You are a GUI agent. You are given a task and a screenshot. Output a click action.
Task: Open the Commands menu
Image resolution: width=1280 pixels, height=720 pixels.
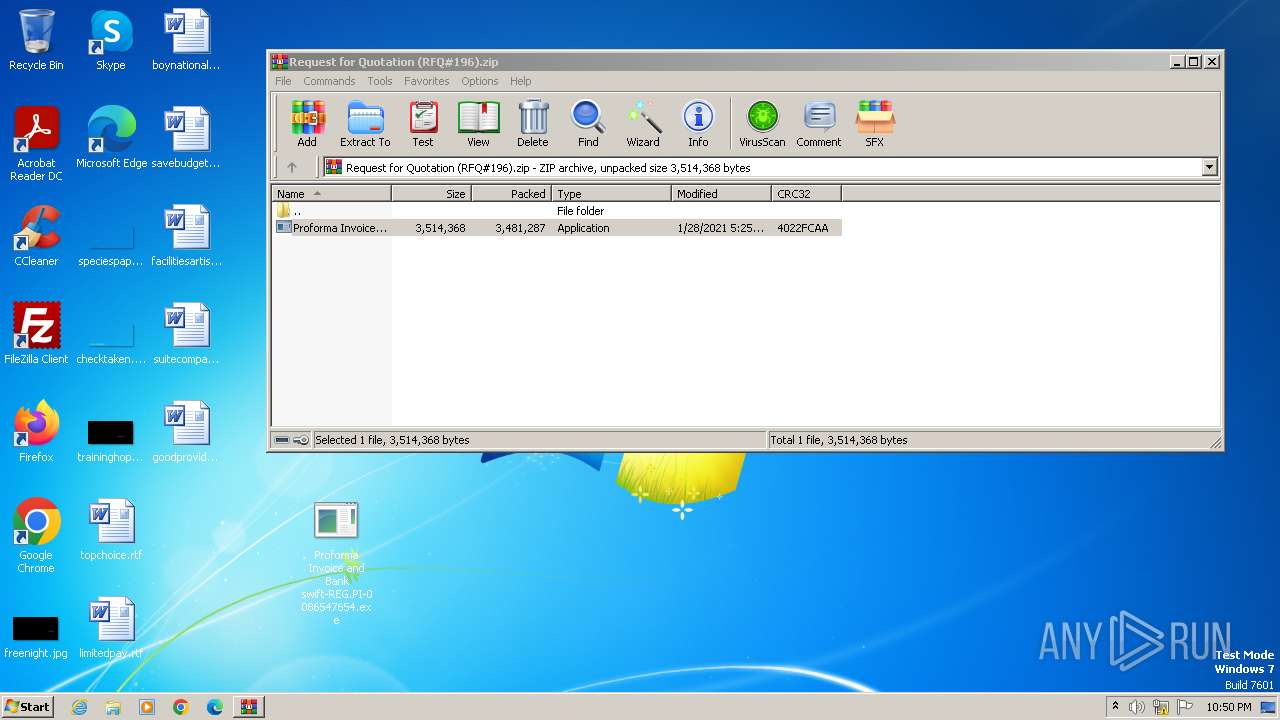tap(329, 81)
